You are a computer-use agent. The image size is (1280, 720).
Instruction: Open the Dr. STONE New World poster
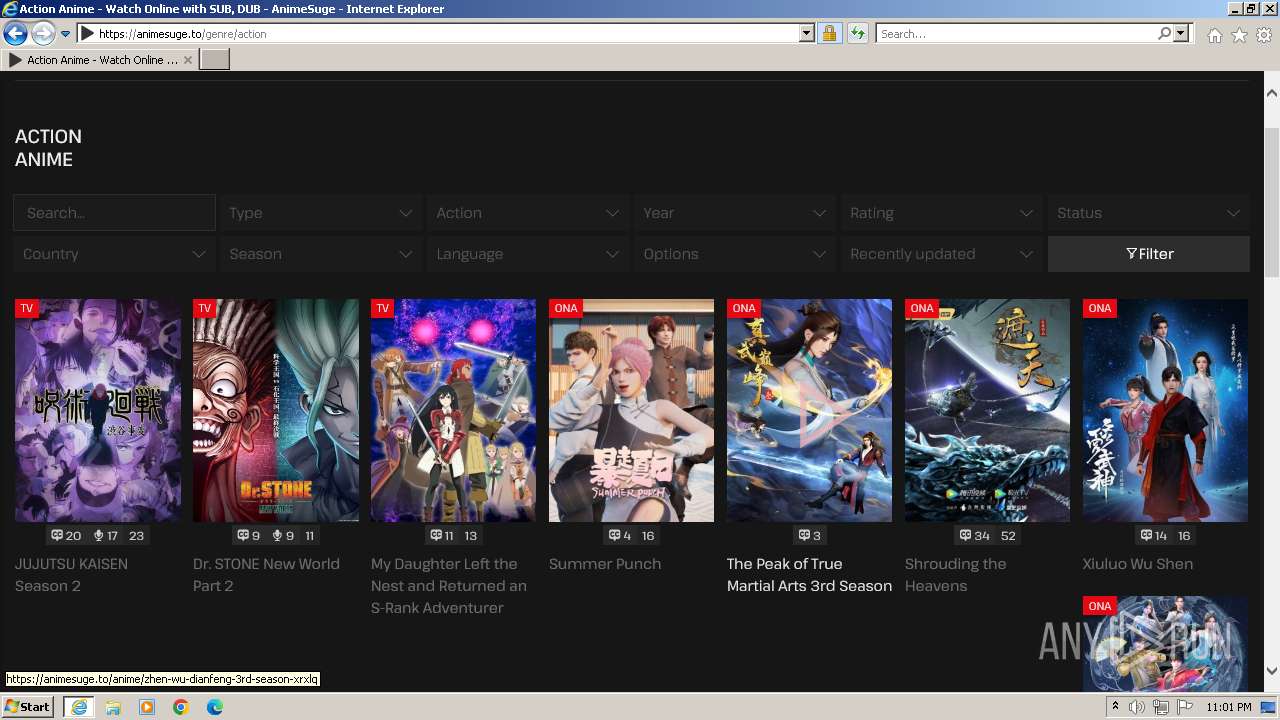(x=276, y=410)
